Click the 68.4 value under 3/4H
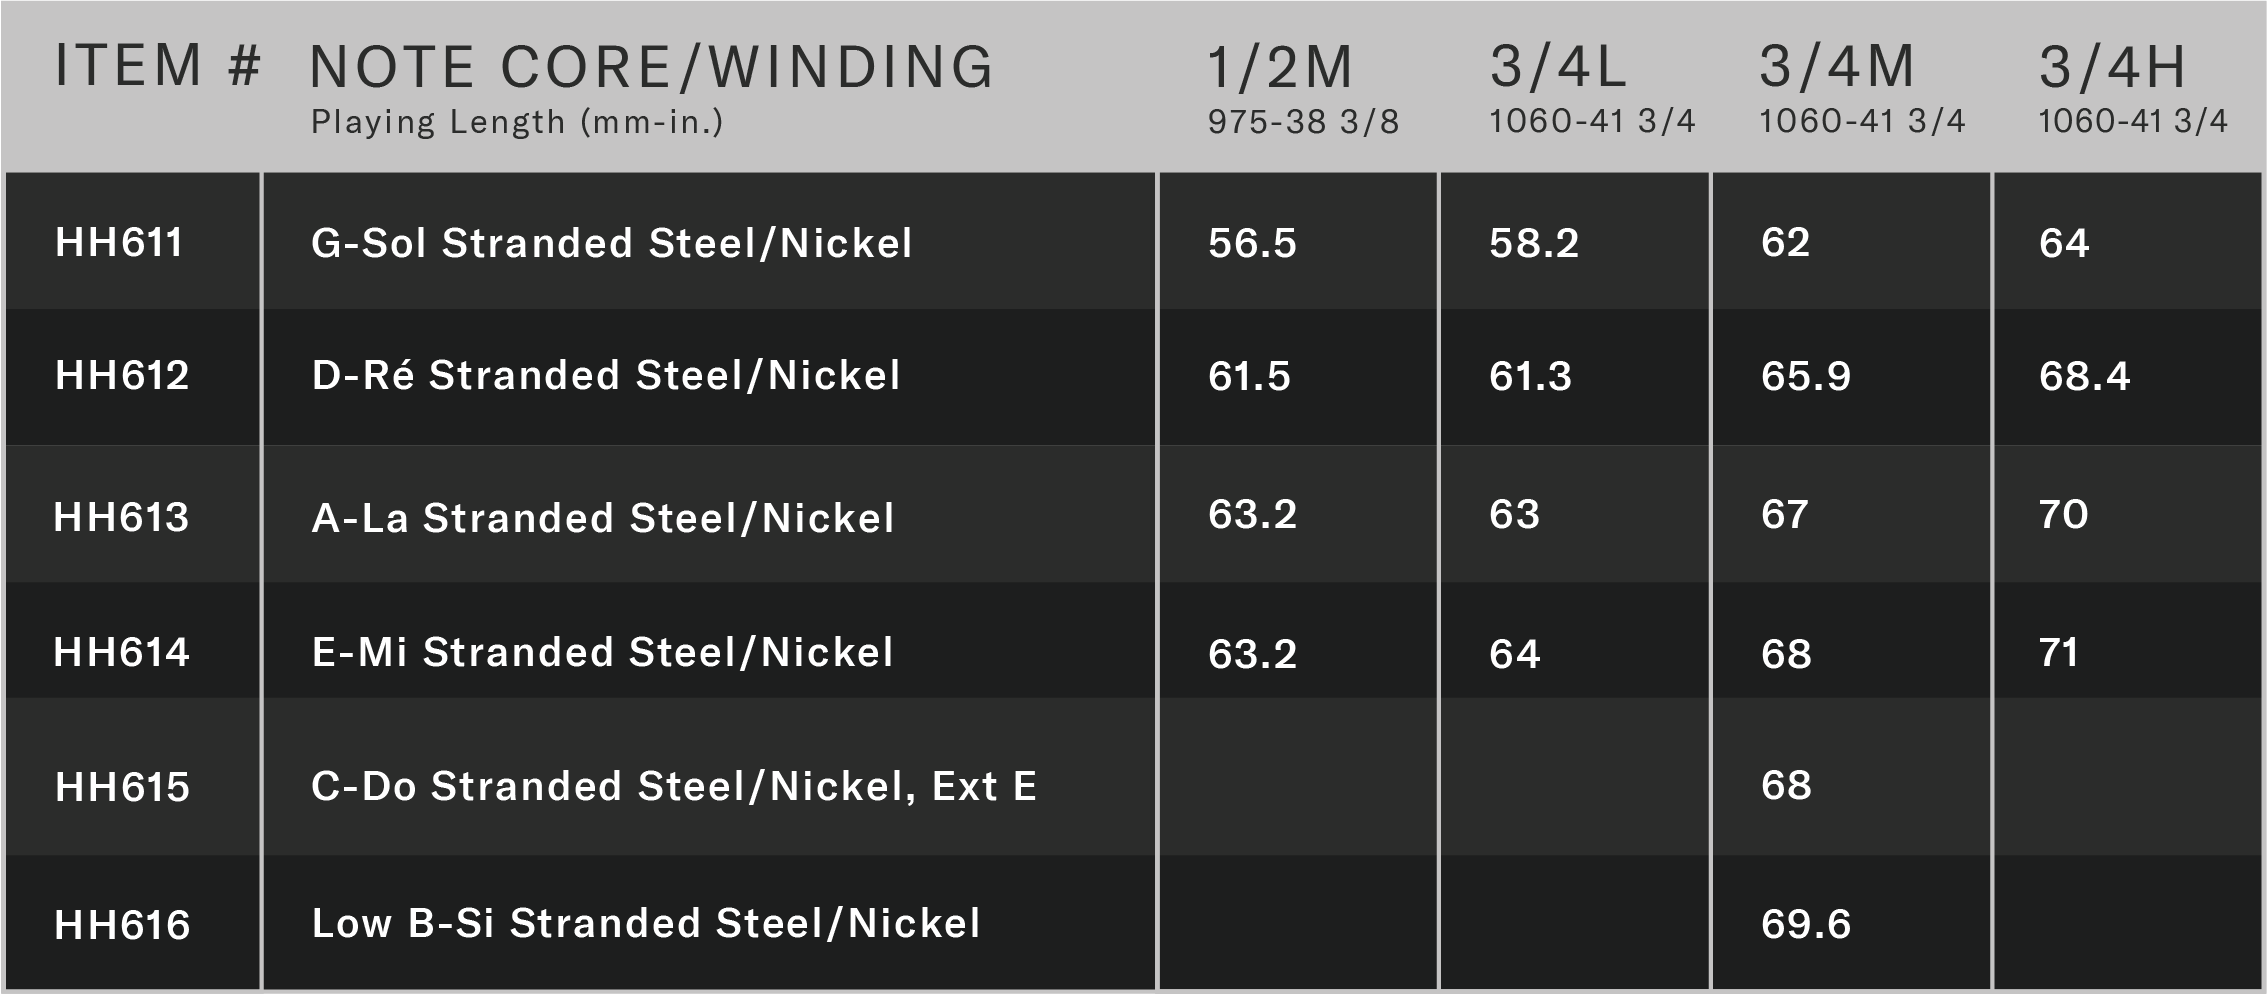The height and width of the screenshot is (994, 2267). (x=2085, y=376)
